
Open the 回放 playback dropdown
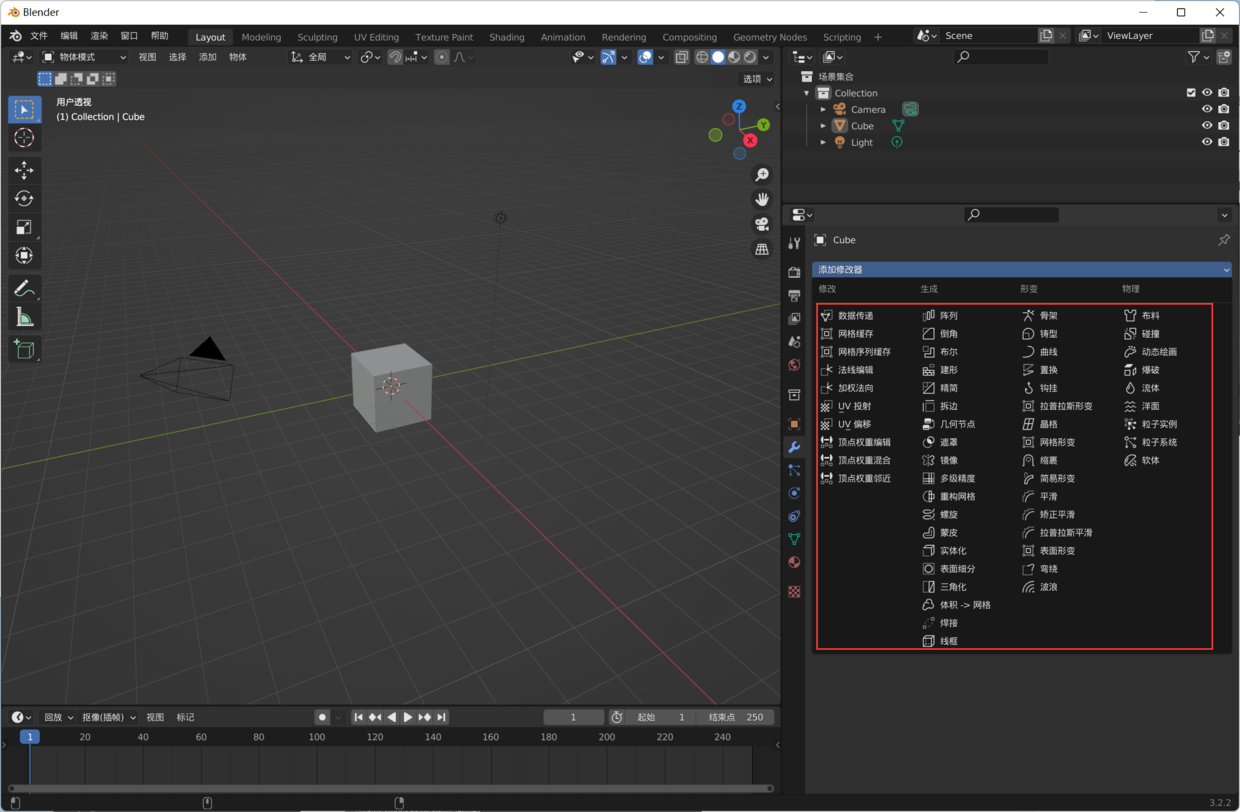59,717
